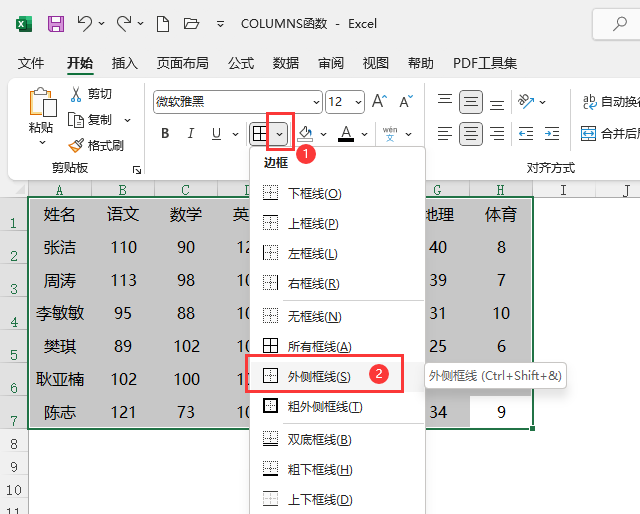Image resolution: width=640 pixels, height=514 pixels.
Task: Choose 粗下框线(H) thick bottom border
Action: (x=337, y=469)
